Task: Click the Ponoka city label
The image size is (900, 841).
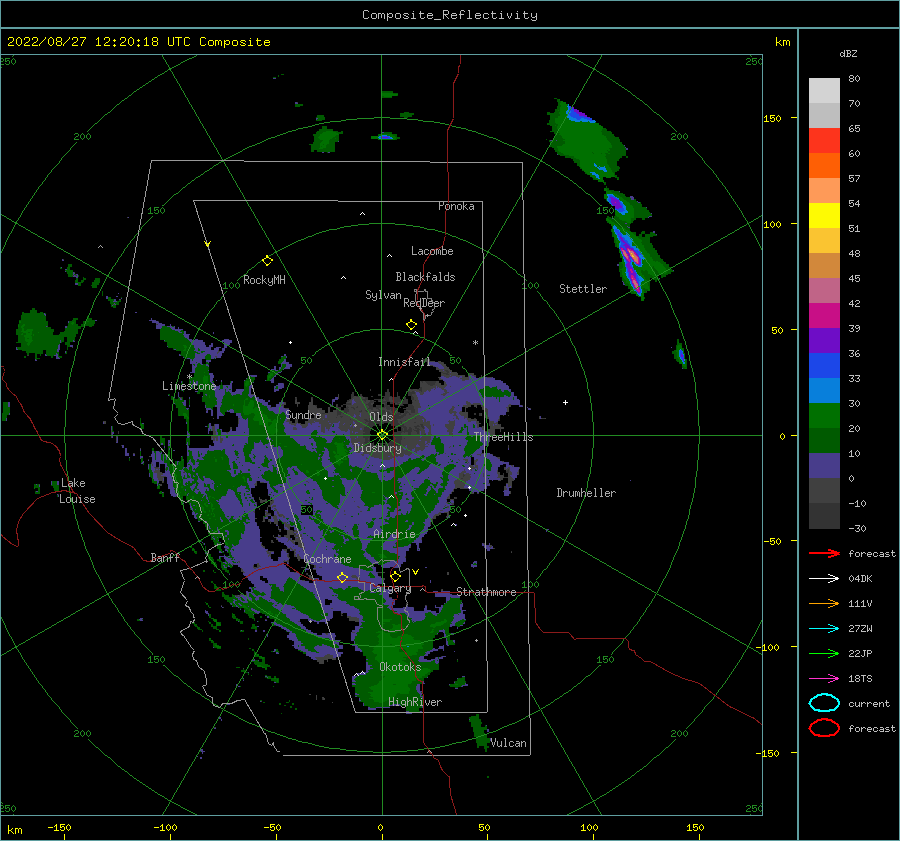Action: [456, 206]
